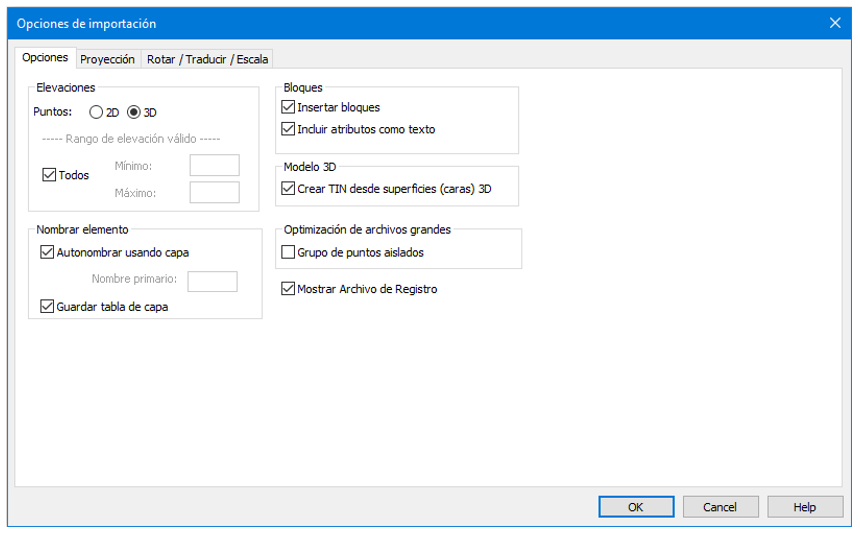Toggle Crear TIN desde superficies 3D
This screenshot has height=535, width=860.
[289, 188]
